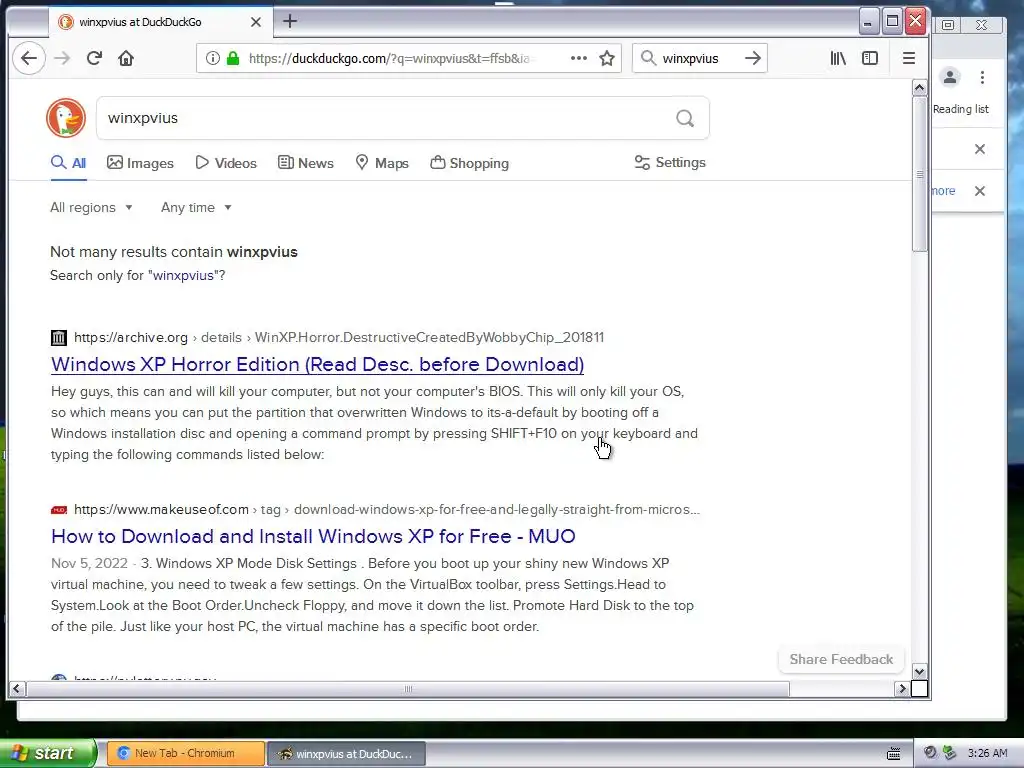
Task: Click the horizontal scrollbar right arrow
Action: click(903, 688)
